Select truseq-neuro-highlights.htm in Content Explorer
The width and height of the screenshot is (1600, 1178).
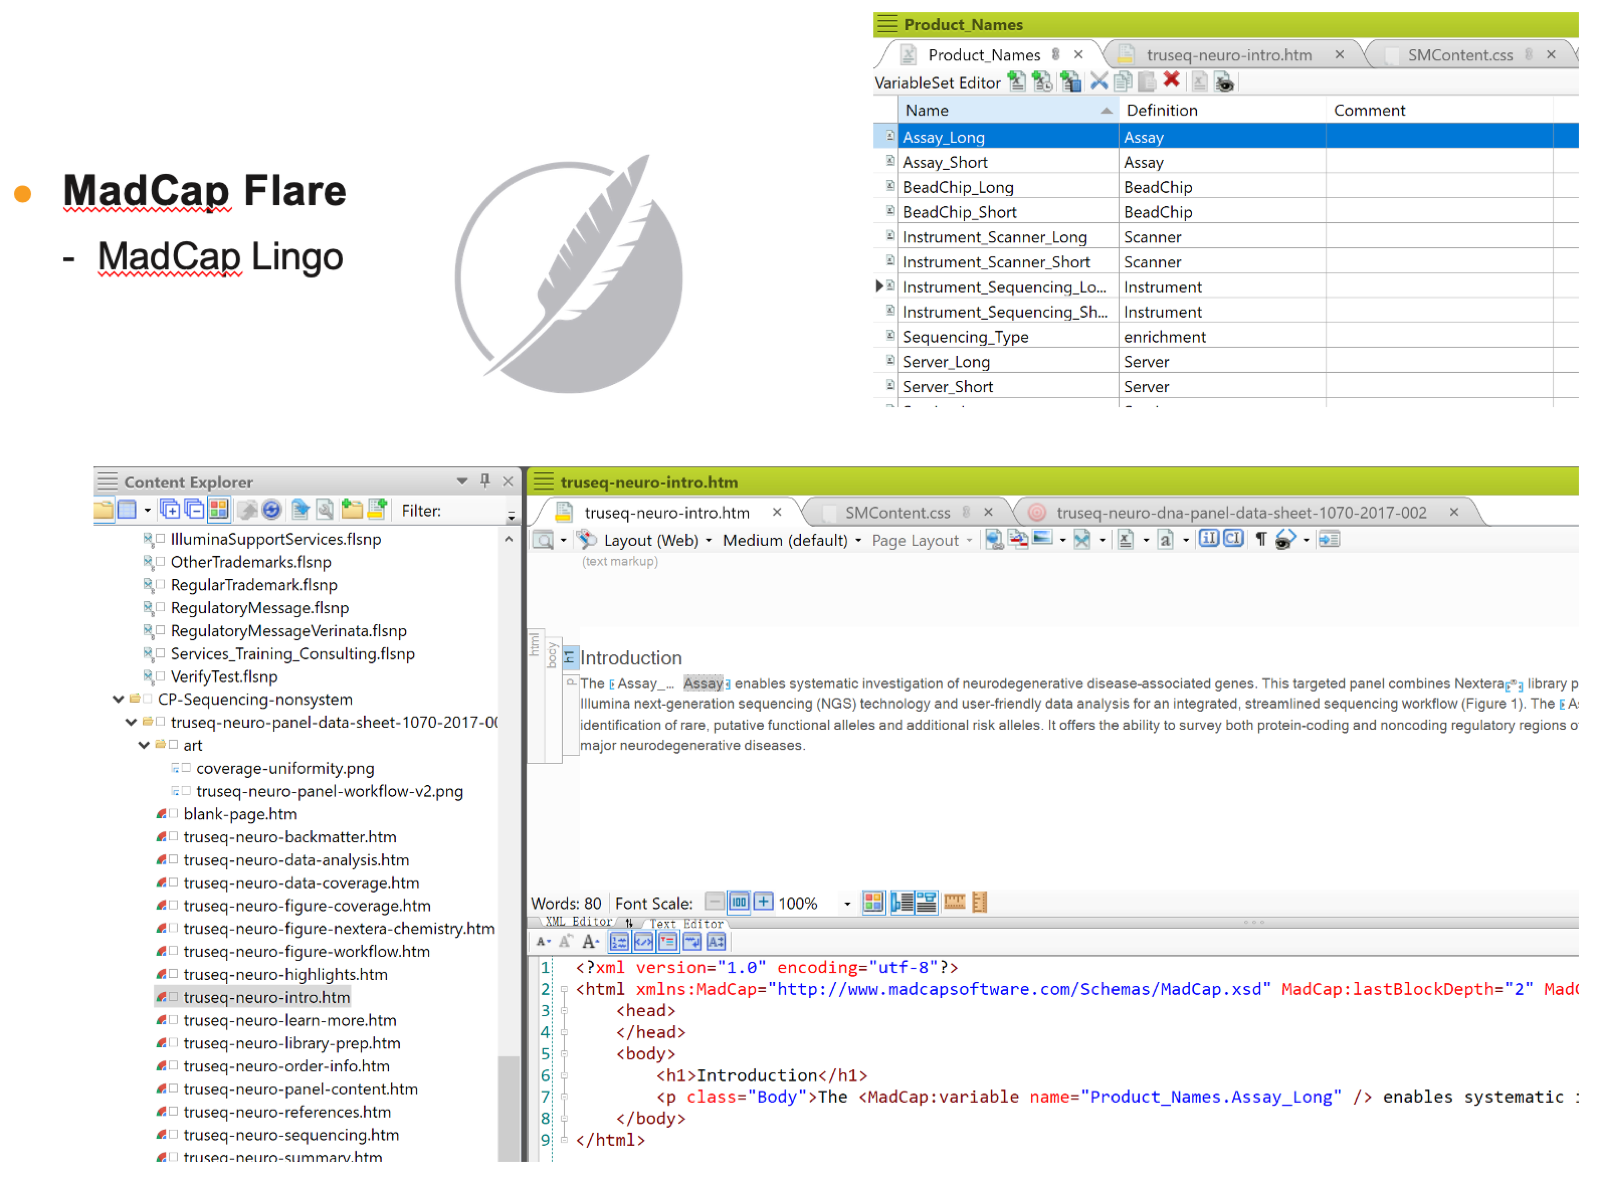pos(285,974)
